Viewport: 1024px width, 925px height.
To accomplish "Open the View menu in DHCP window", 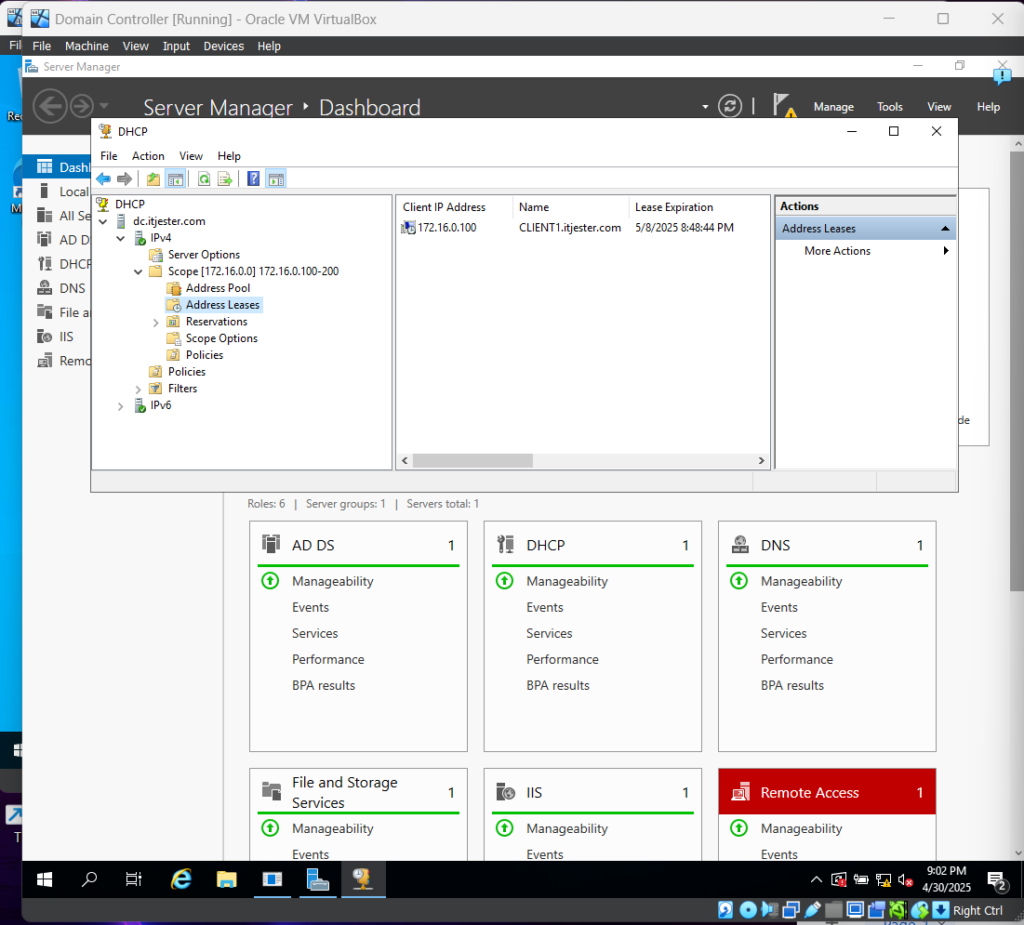I will click(x=191, y=156).
